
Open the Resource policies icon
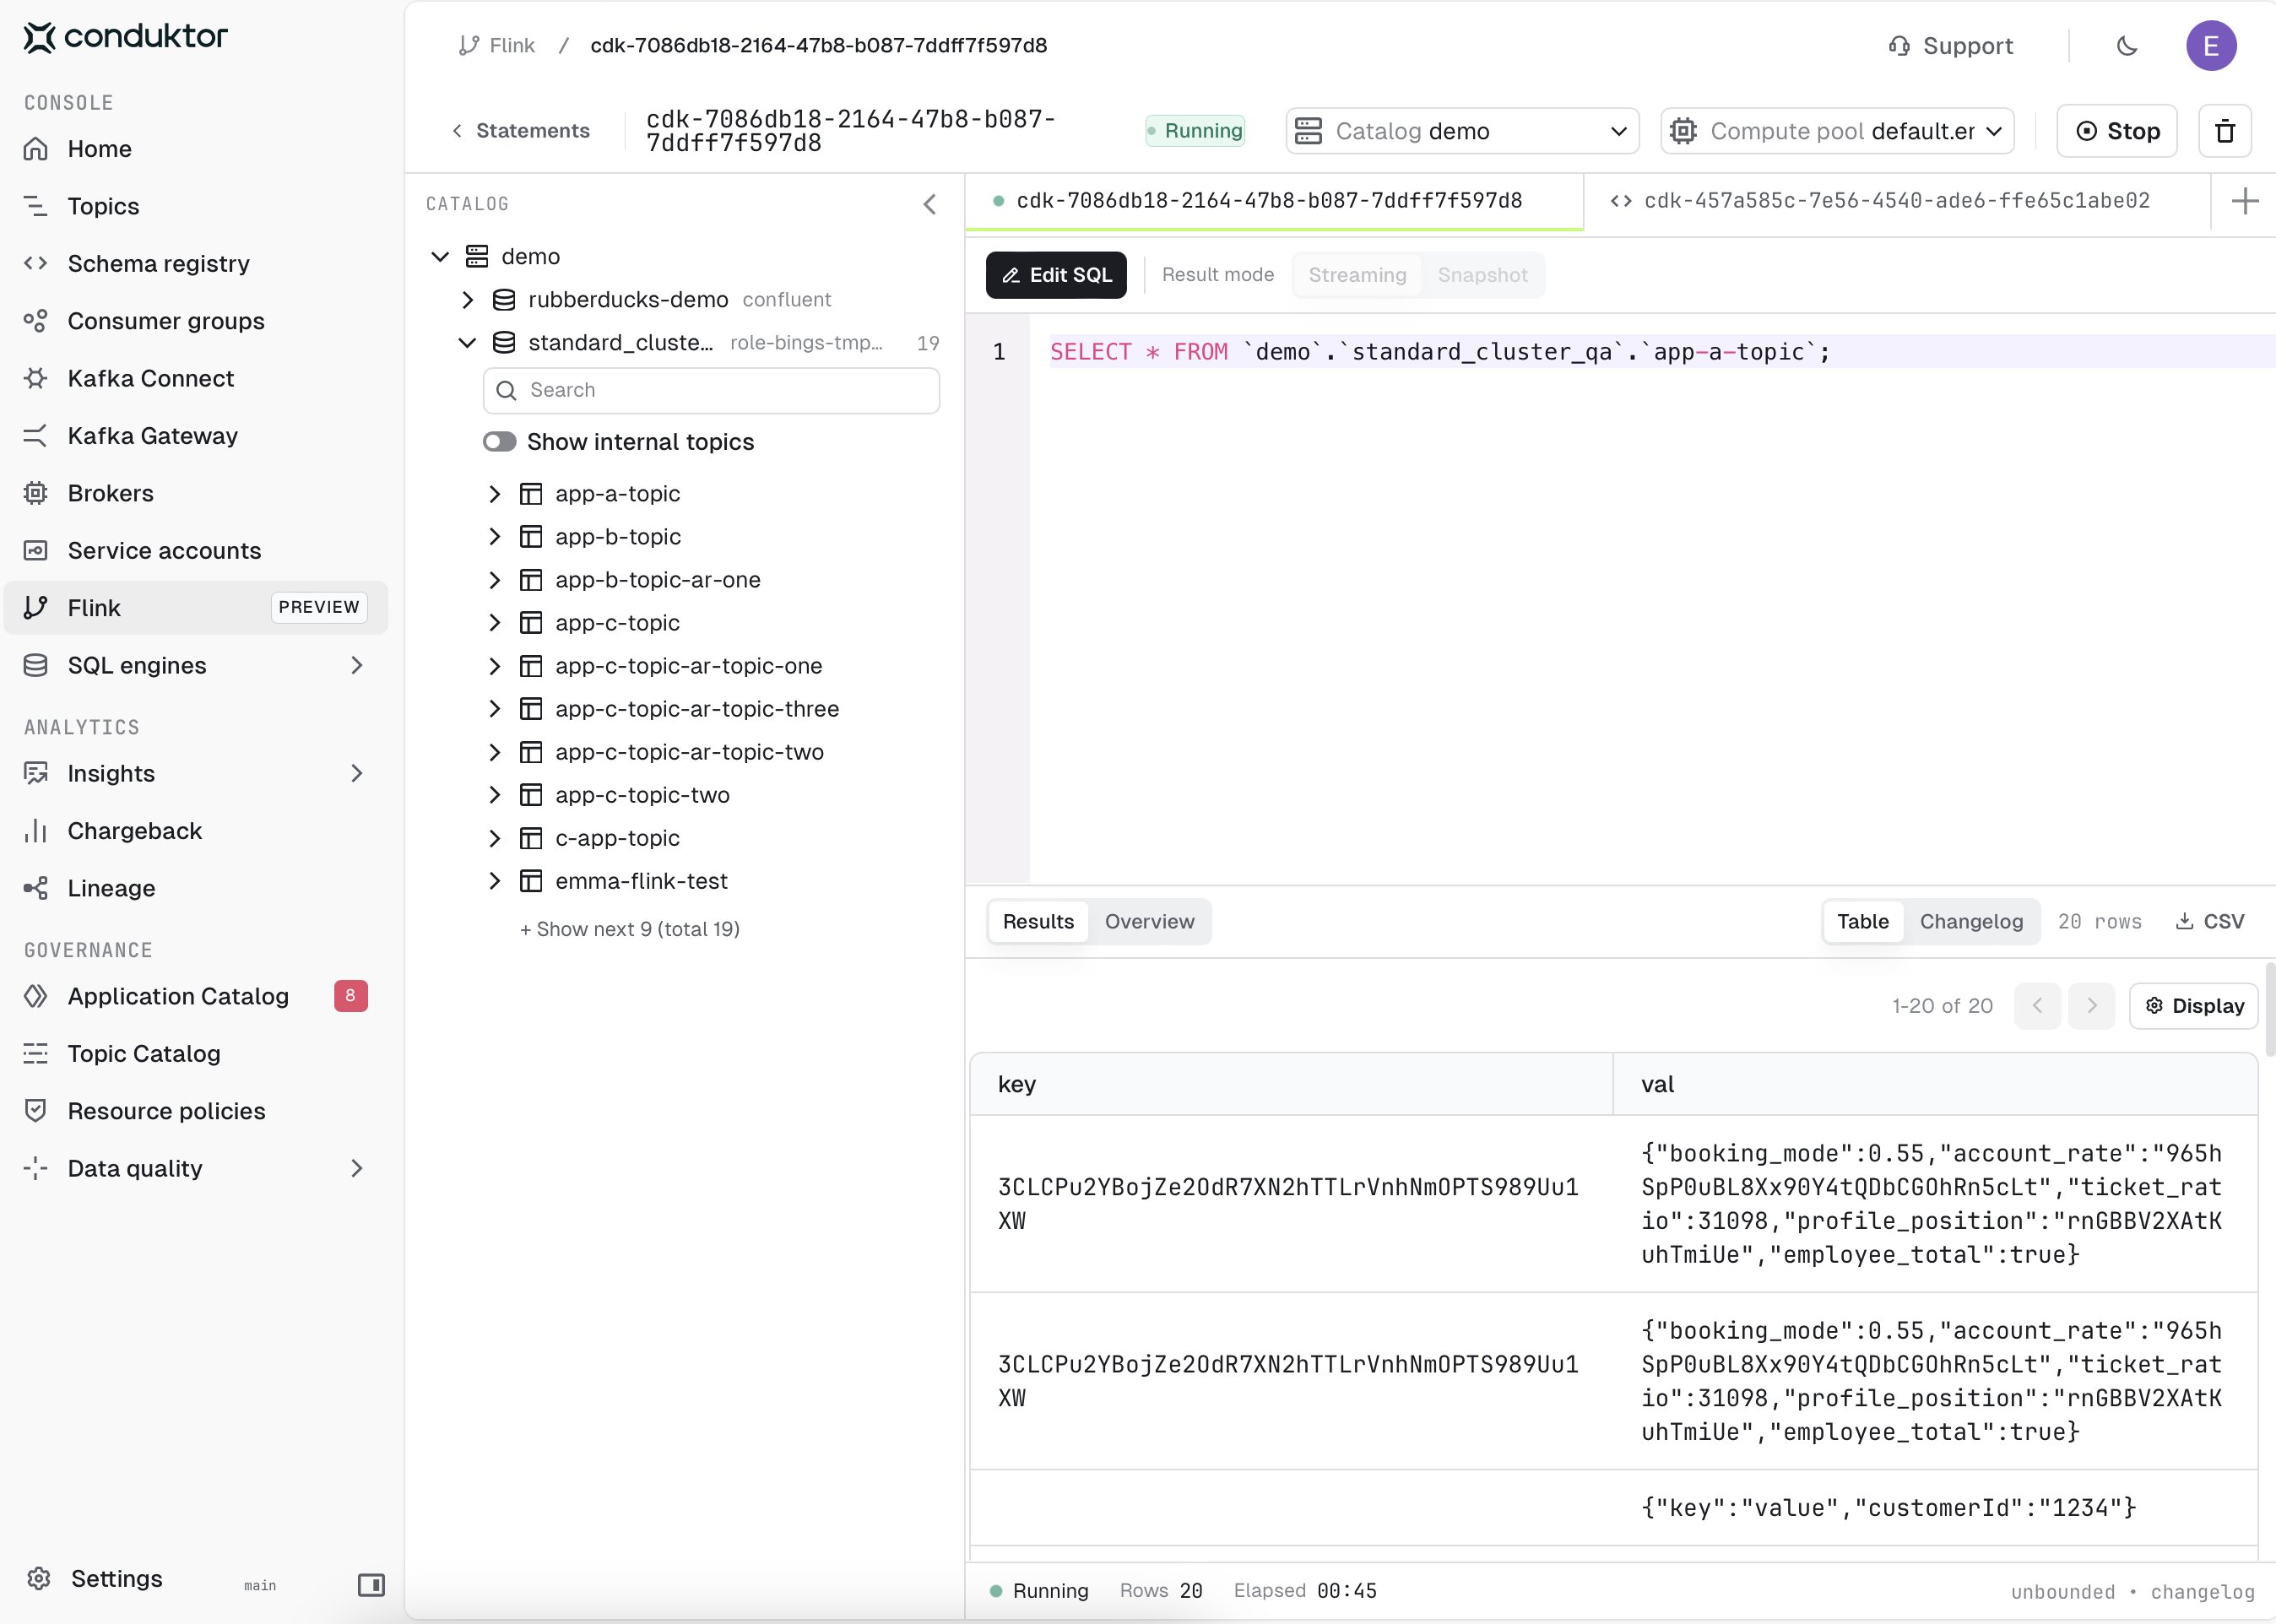[x=36, y=1111]
